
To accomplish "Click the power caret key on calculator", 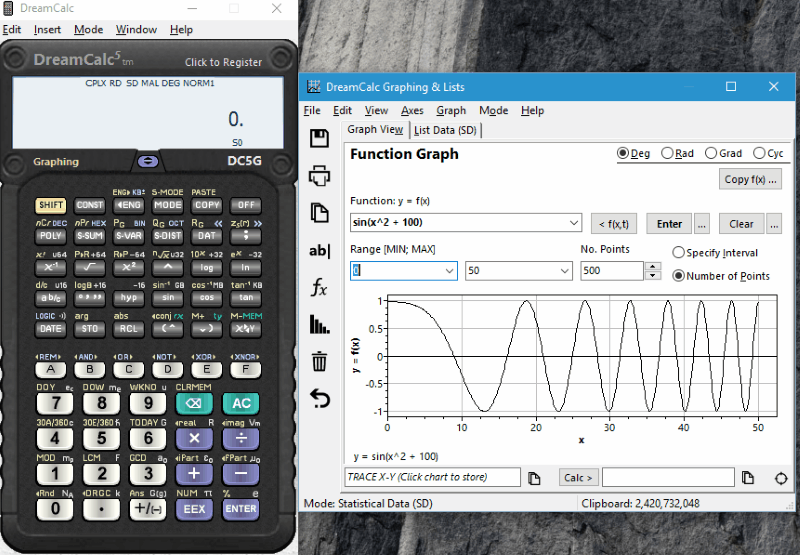I will tap(168, 267).
